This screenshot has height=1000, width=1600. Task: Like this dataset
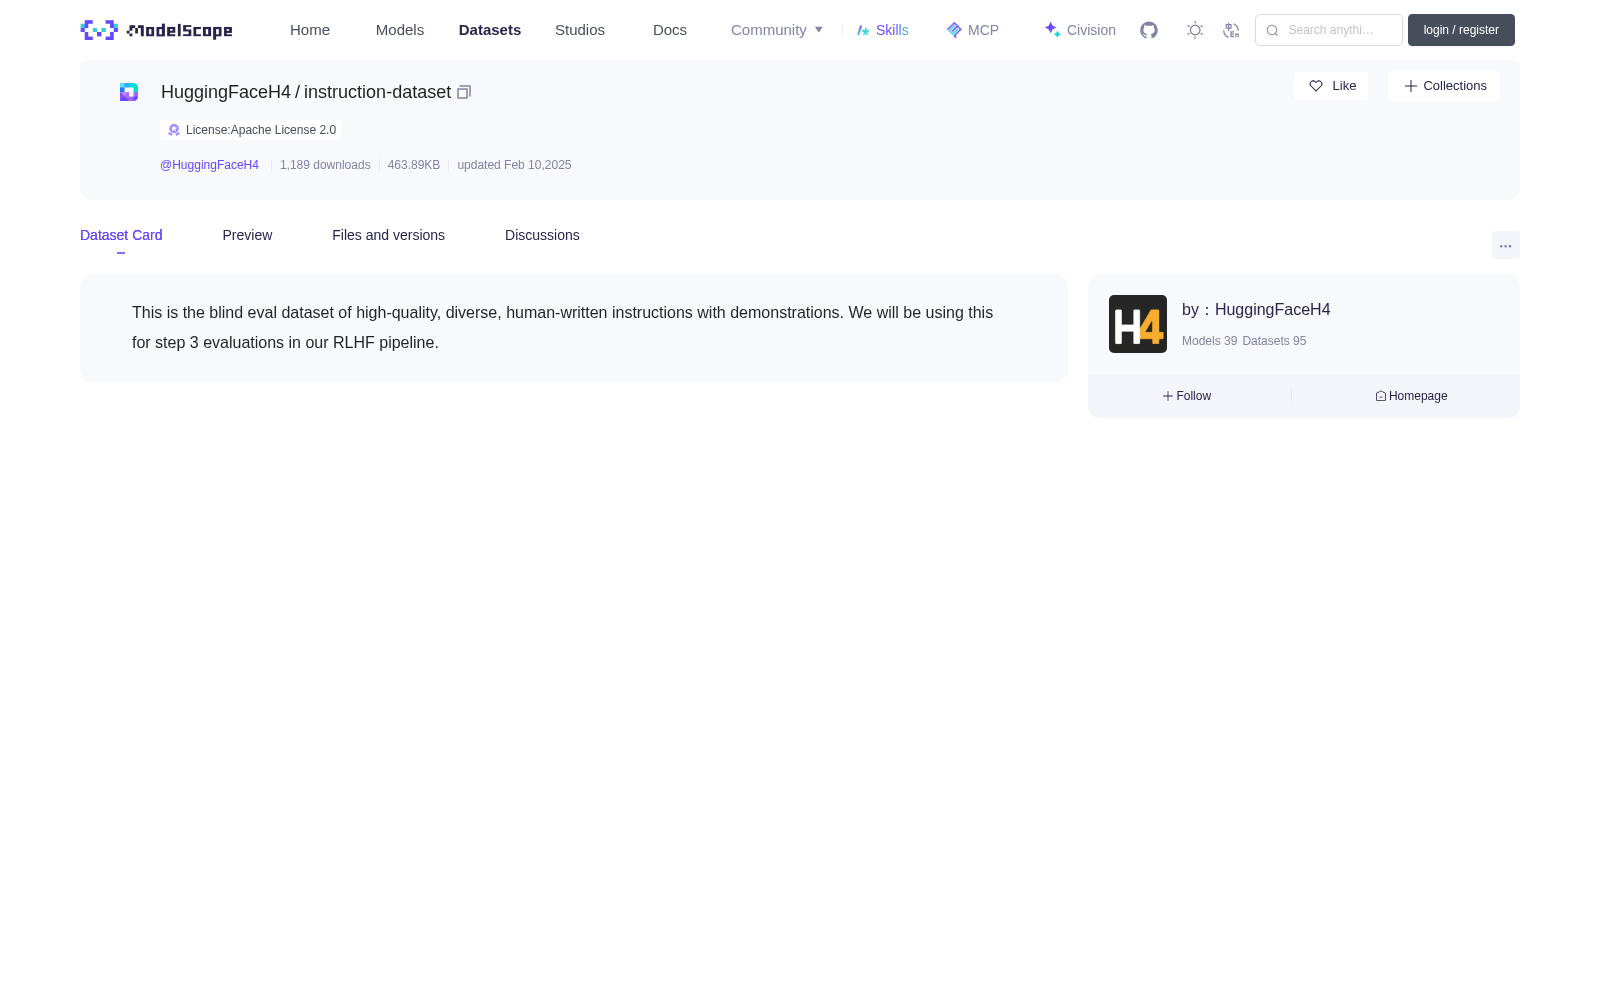click(x=1331, y=86)
